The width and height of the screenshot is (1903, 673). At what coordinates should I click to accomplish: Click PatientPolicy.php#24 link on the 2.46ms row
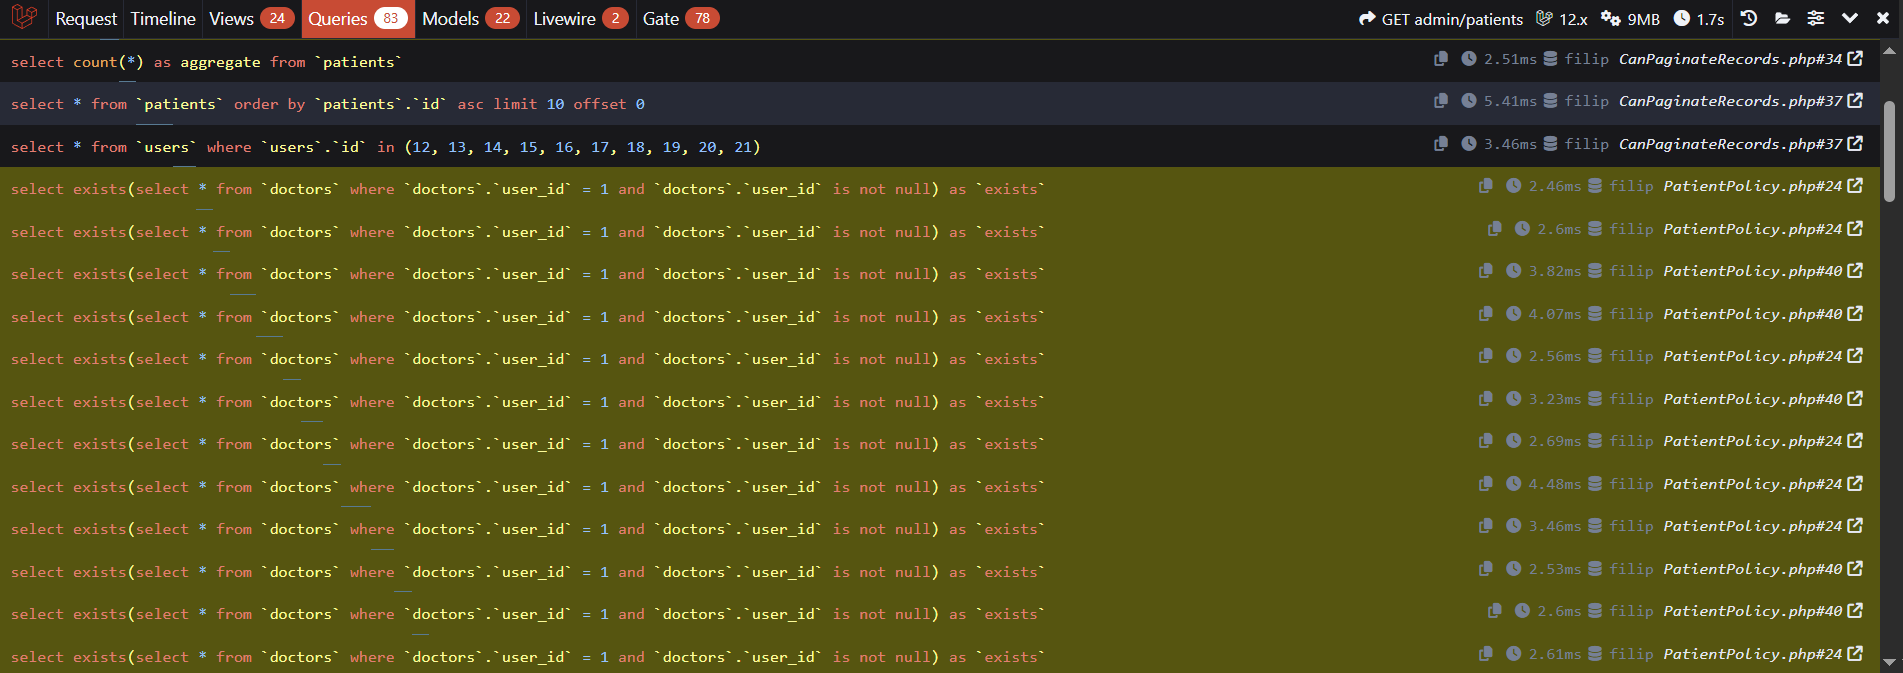[x=1752, y=186]
